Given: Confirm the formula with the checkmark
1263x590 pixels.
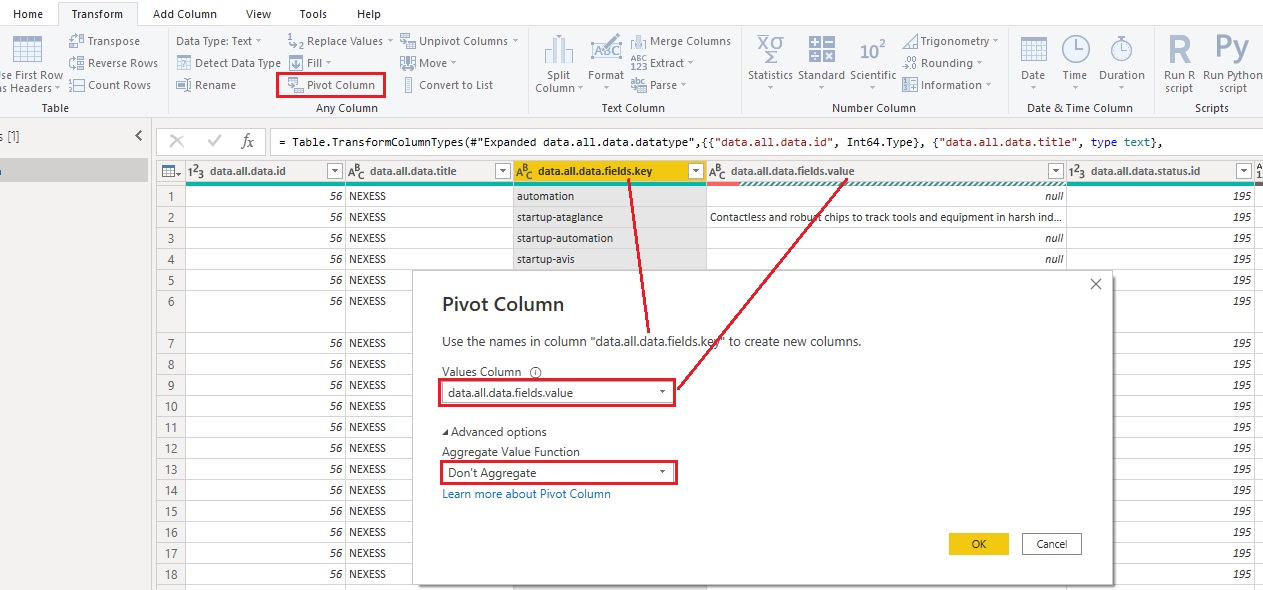Looking at the screenshot, I should pyautogui.click(x=214, y=142).
